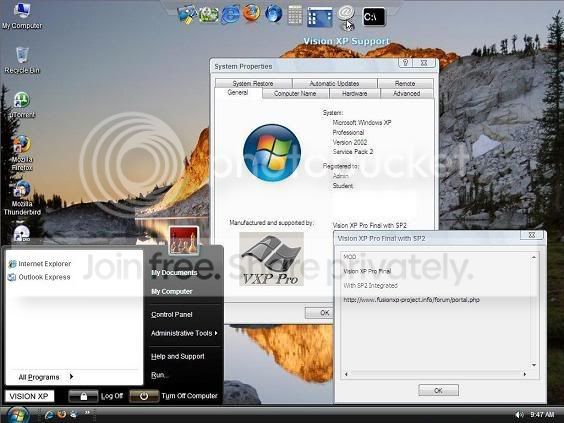Click the VISION XP label in Start menu

coord(29,396)
